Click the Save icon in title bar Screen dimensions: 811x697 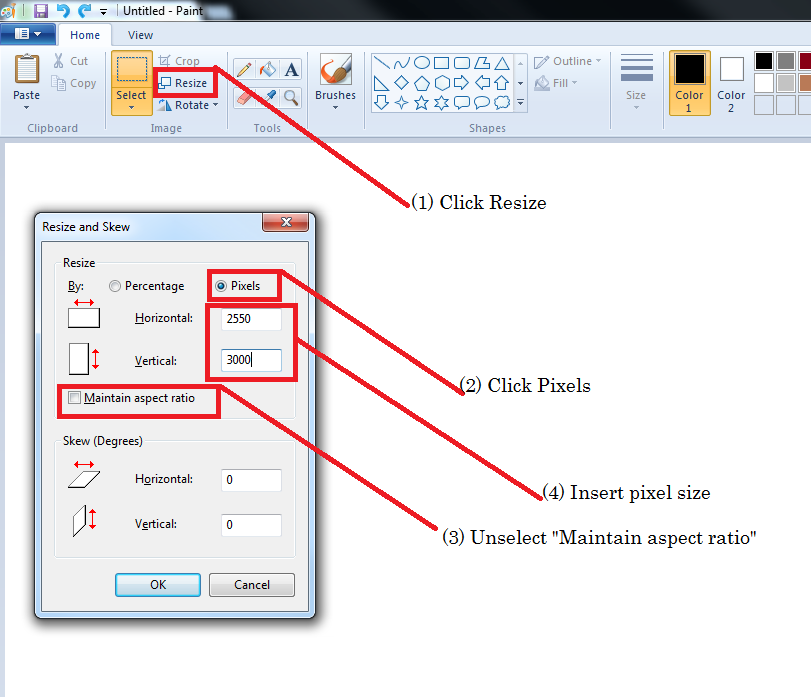coord(41,10)
